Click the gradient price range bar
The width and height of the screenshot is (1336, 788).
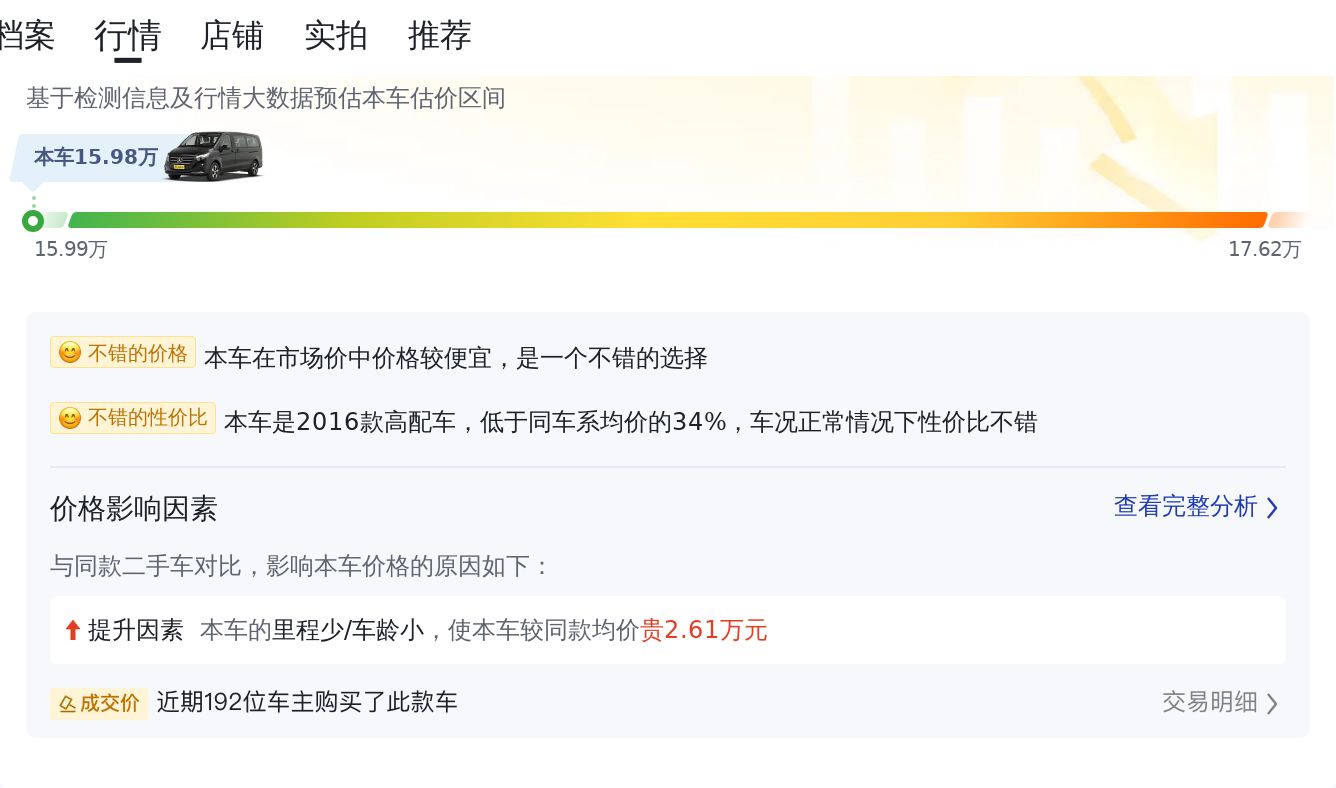point(667,220)
